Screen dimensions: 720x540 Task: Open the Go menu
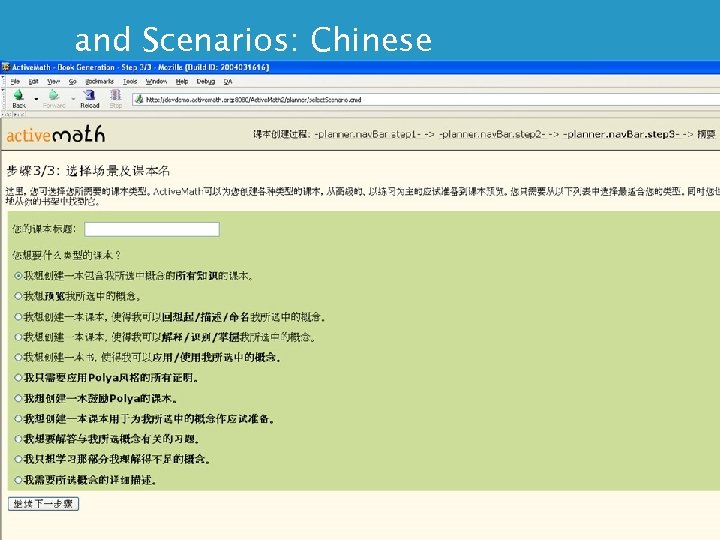click(73, 81)
